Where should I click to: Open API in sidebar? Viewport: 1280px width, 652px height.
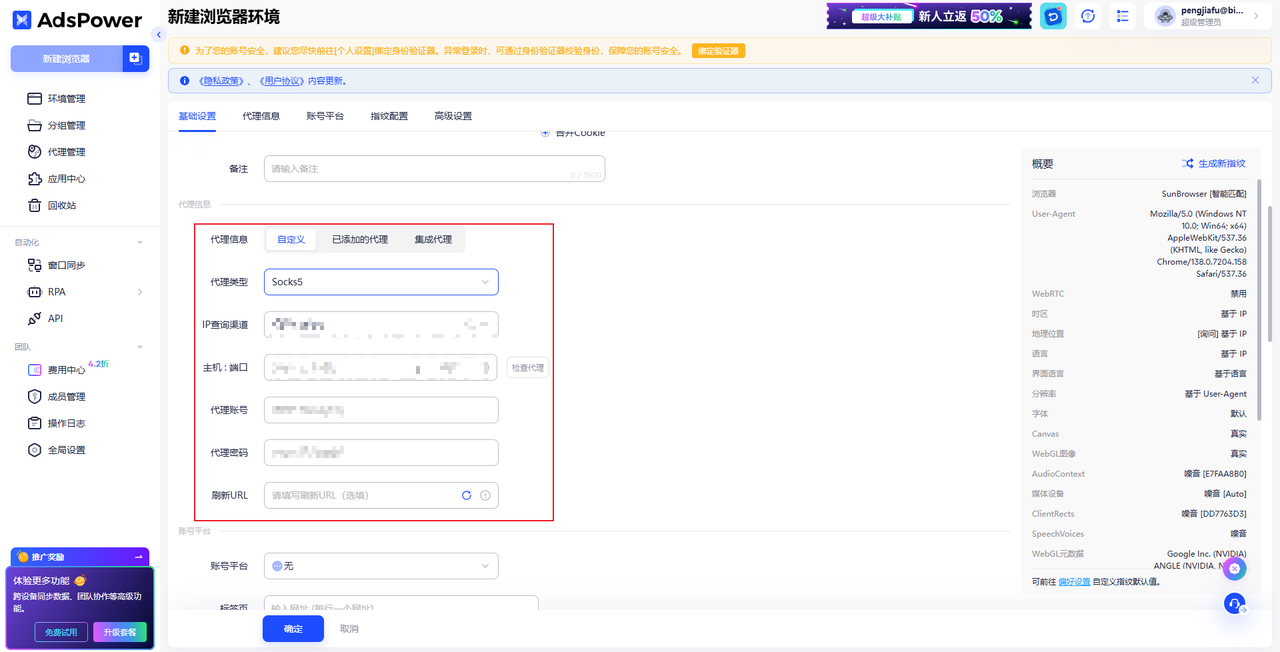point(55,319)
